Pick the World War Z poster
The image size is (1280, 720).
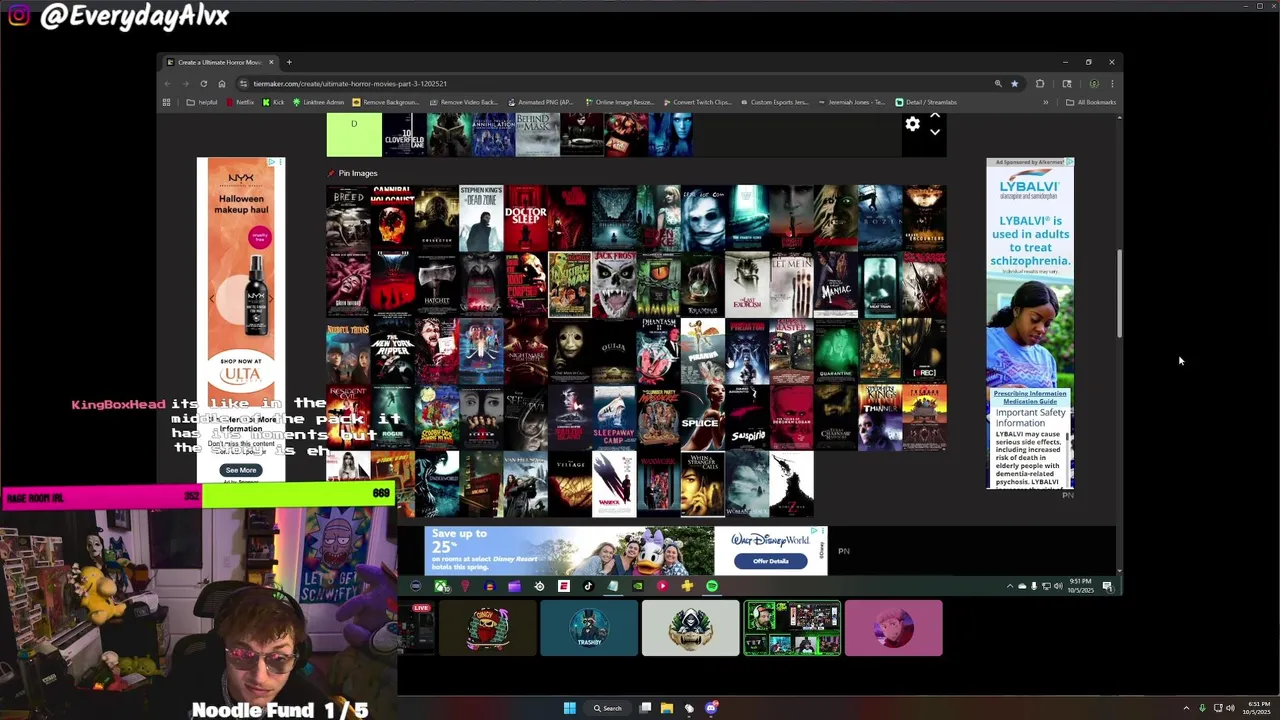click(x=791, y=485)
